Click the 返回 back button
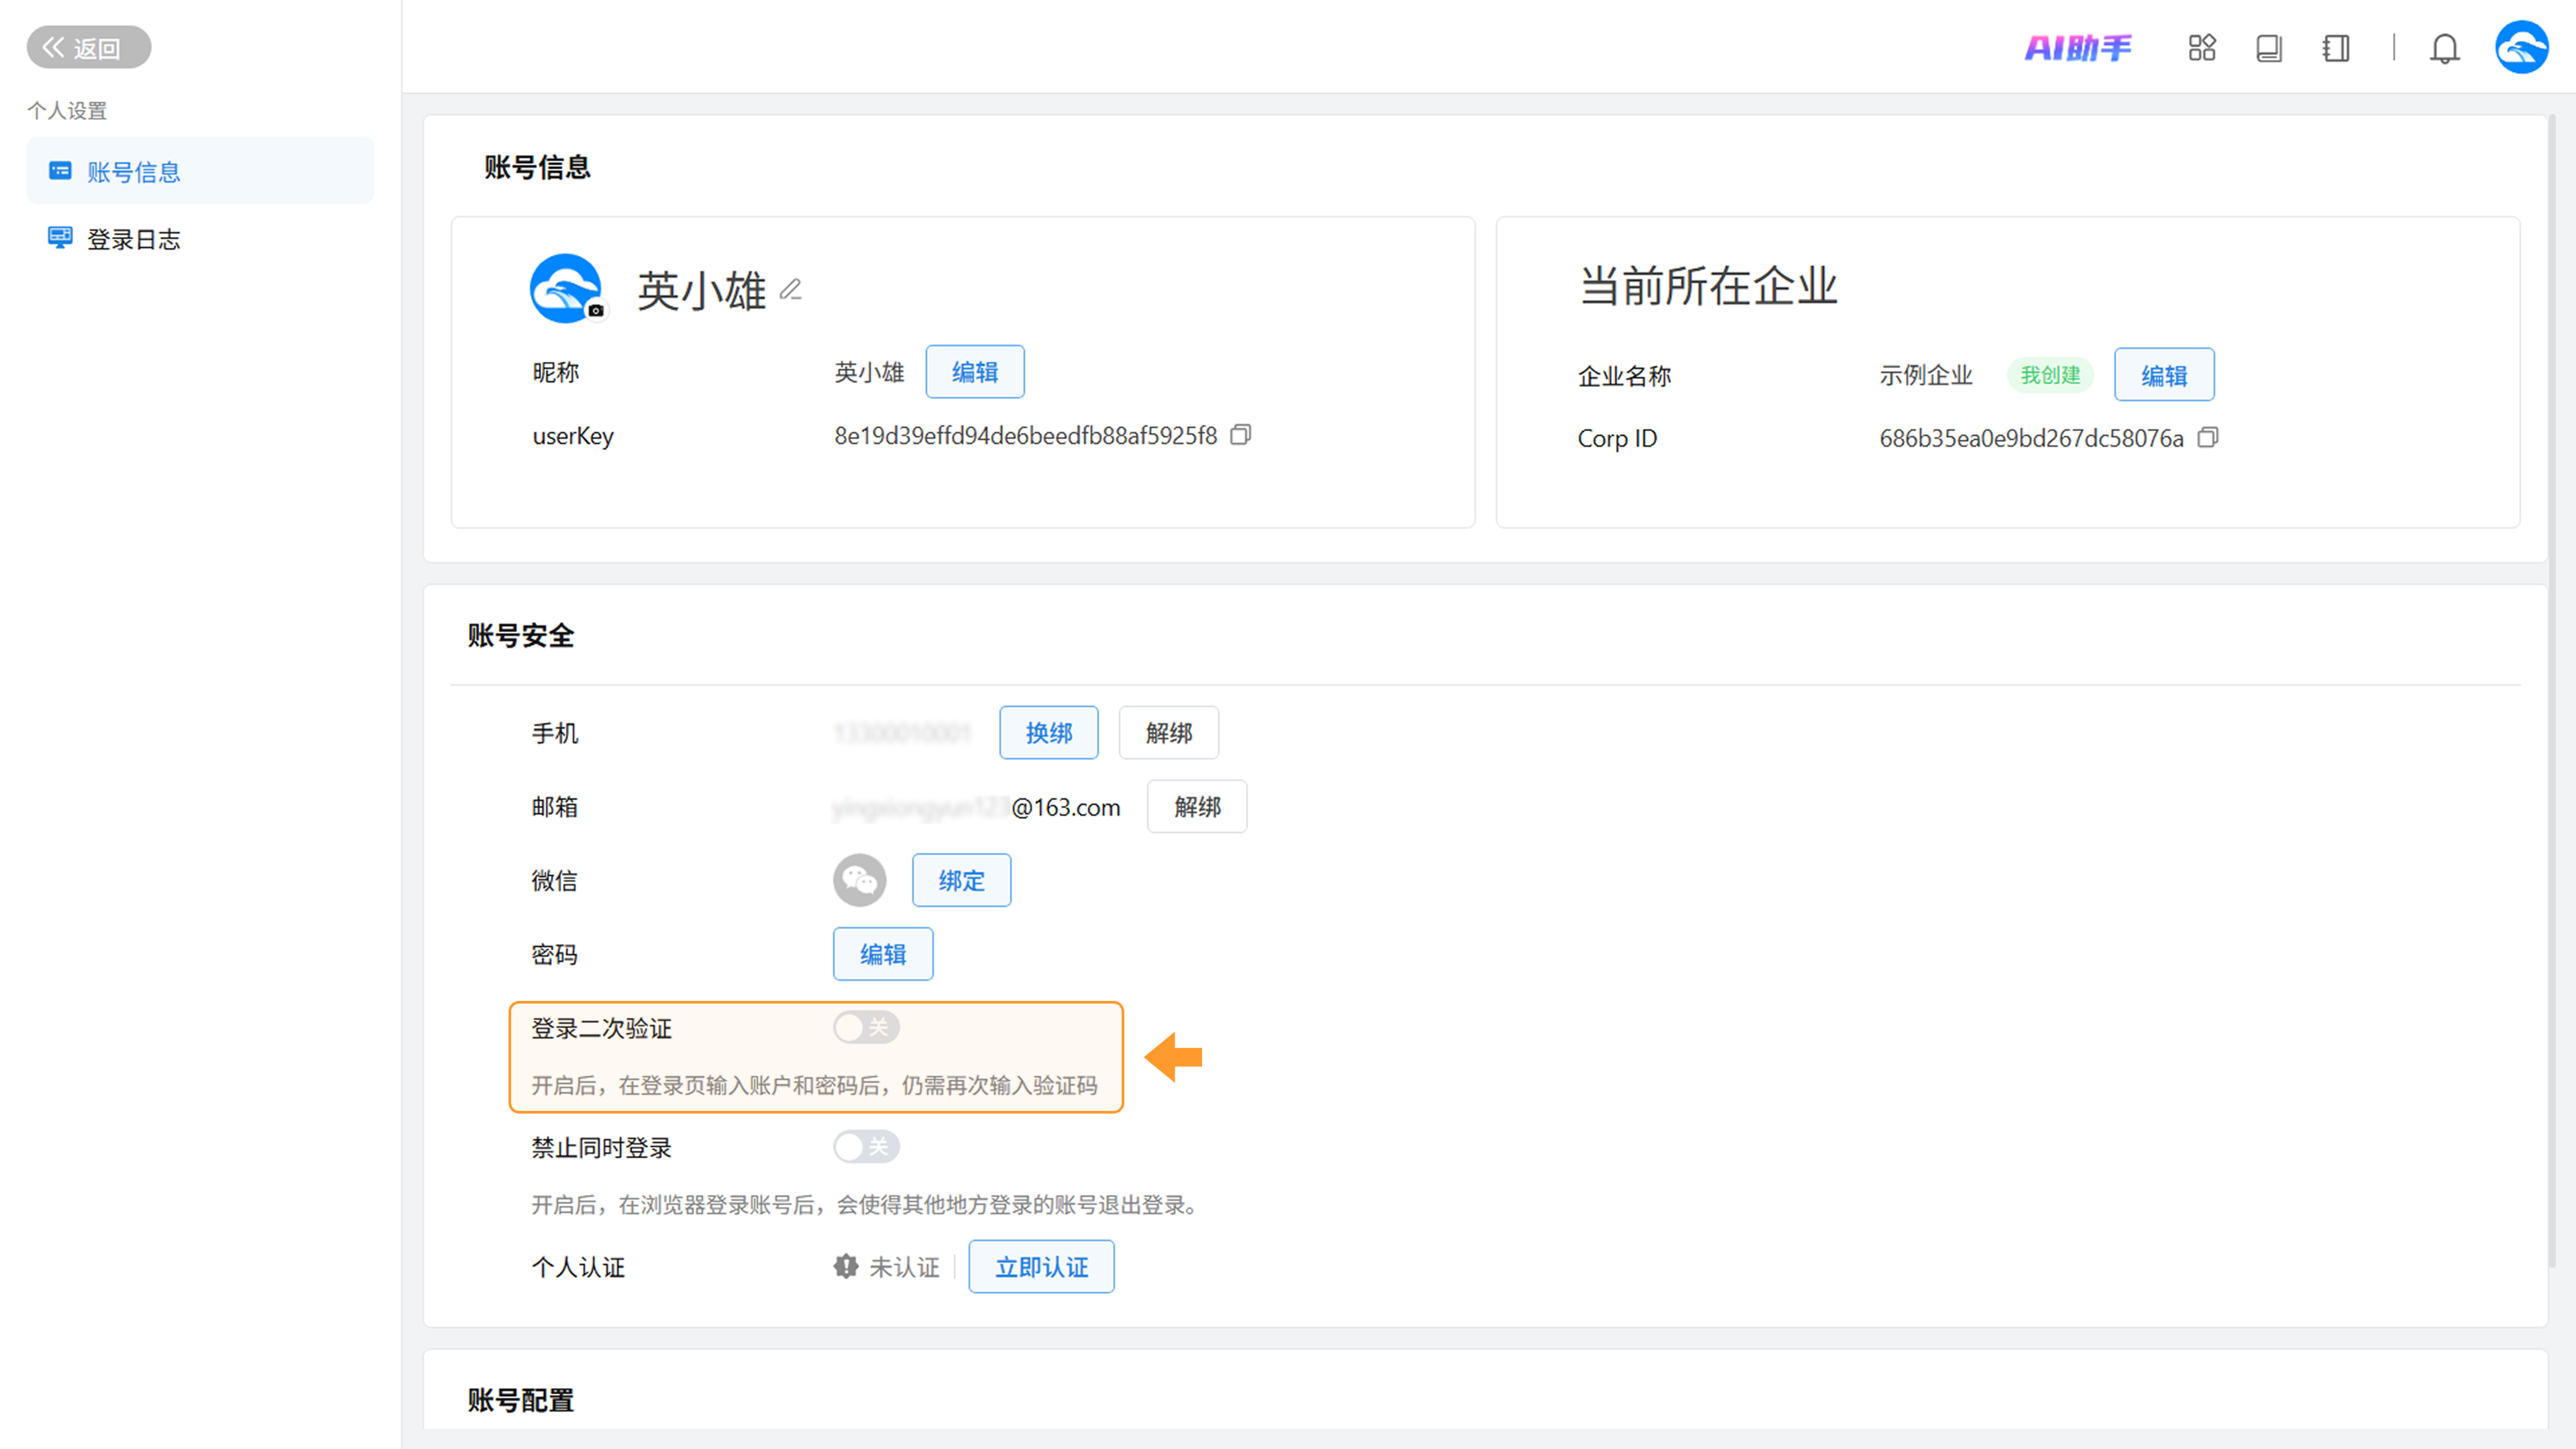This screenshot has width=2576, height=1449. (88, 47)
